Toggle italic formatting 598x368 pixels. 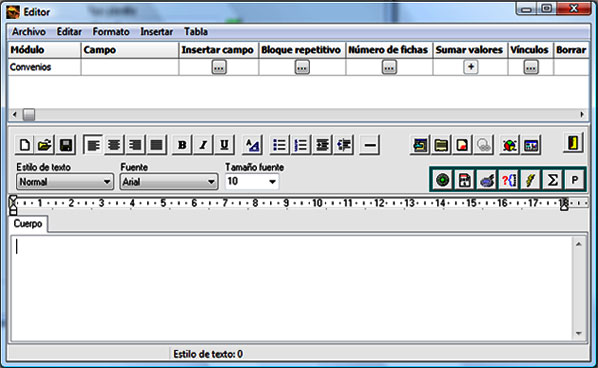[203, 145]
